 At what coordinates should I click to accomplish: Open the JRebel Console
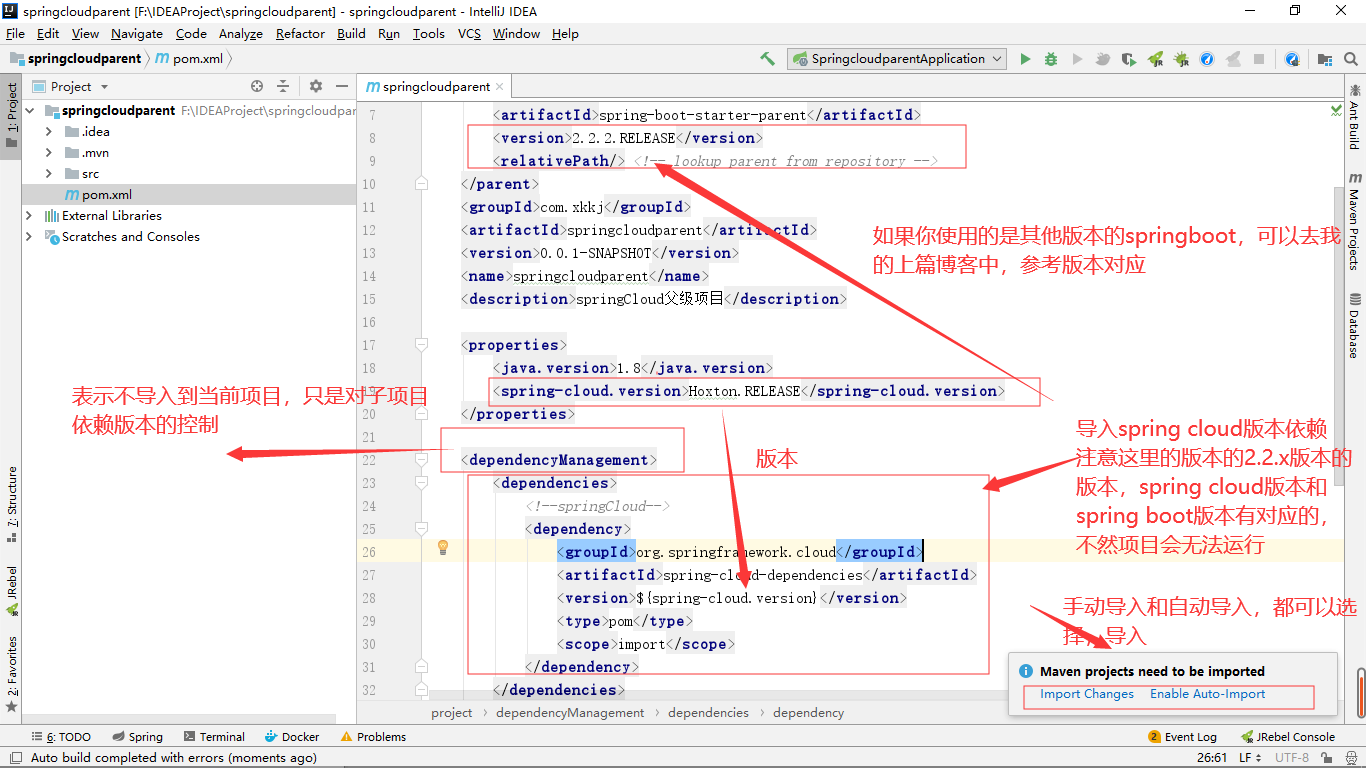click(1287, 737)
